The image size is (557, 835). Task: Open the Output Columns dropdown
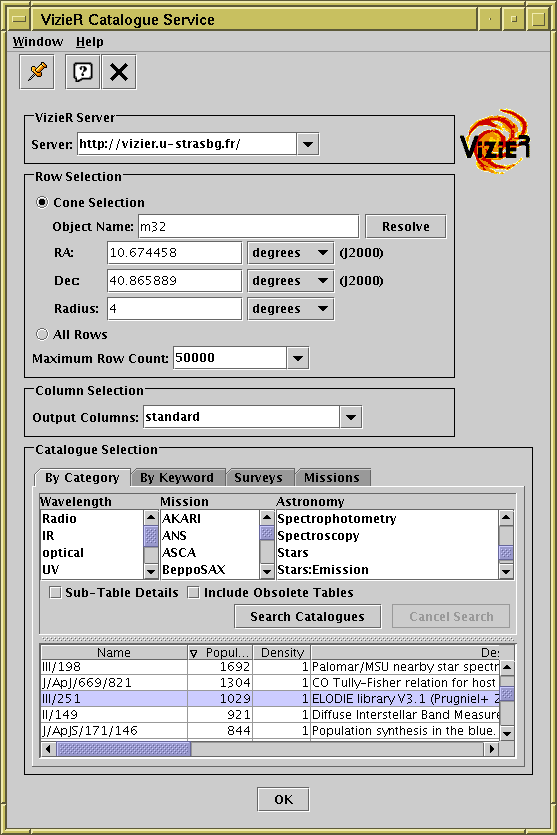pyautogui.click(x=351, y=417)
